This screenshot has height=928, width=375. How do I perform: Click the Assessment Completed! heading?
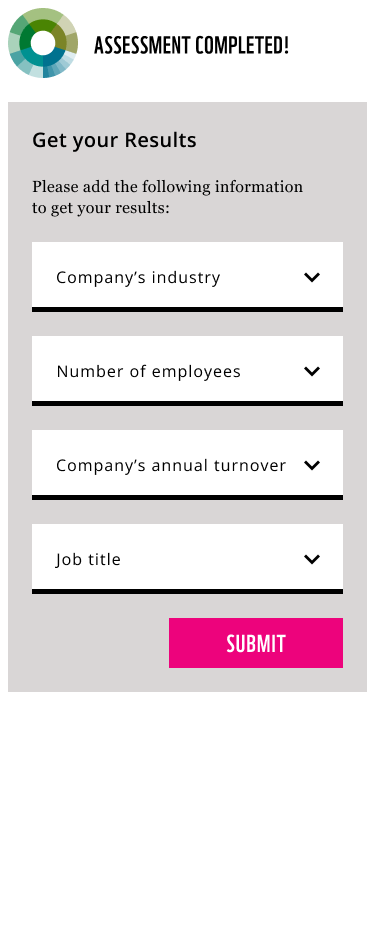click(x=191, y=46)
